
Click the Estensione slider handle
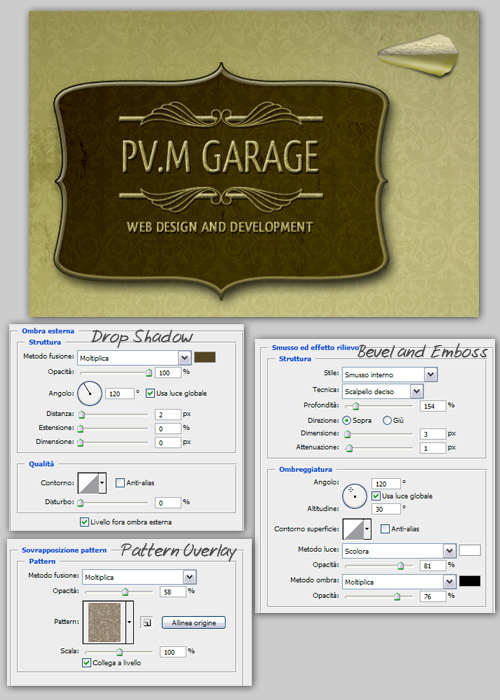[x=80, y=429]
